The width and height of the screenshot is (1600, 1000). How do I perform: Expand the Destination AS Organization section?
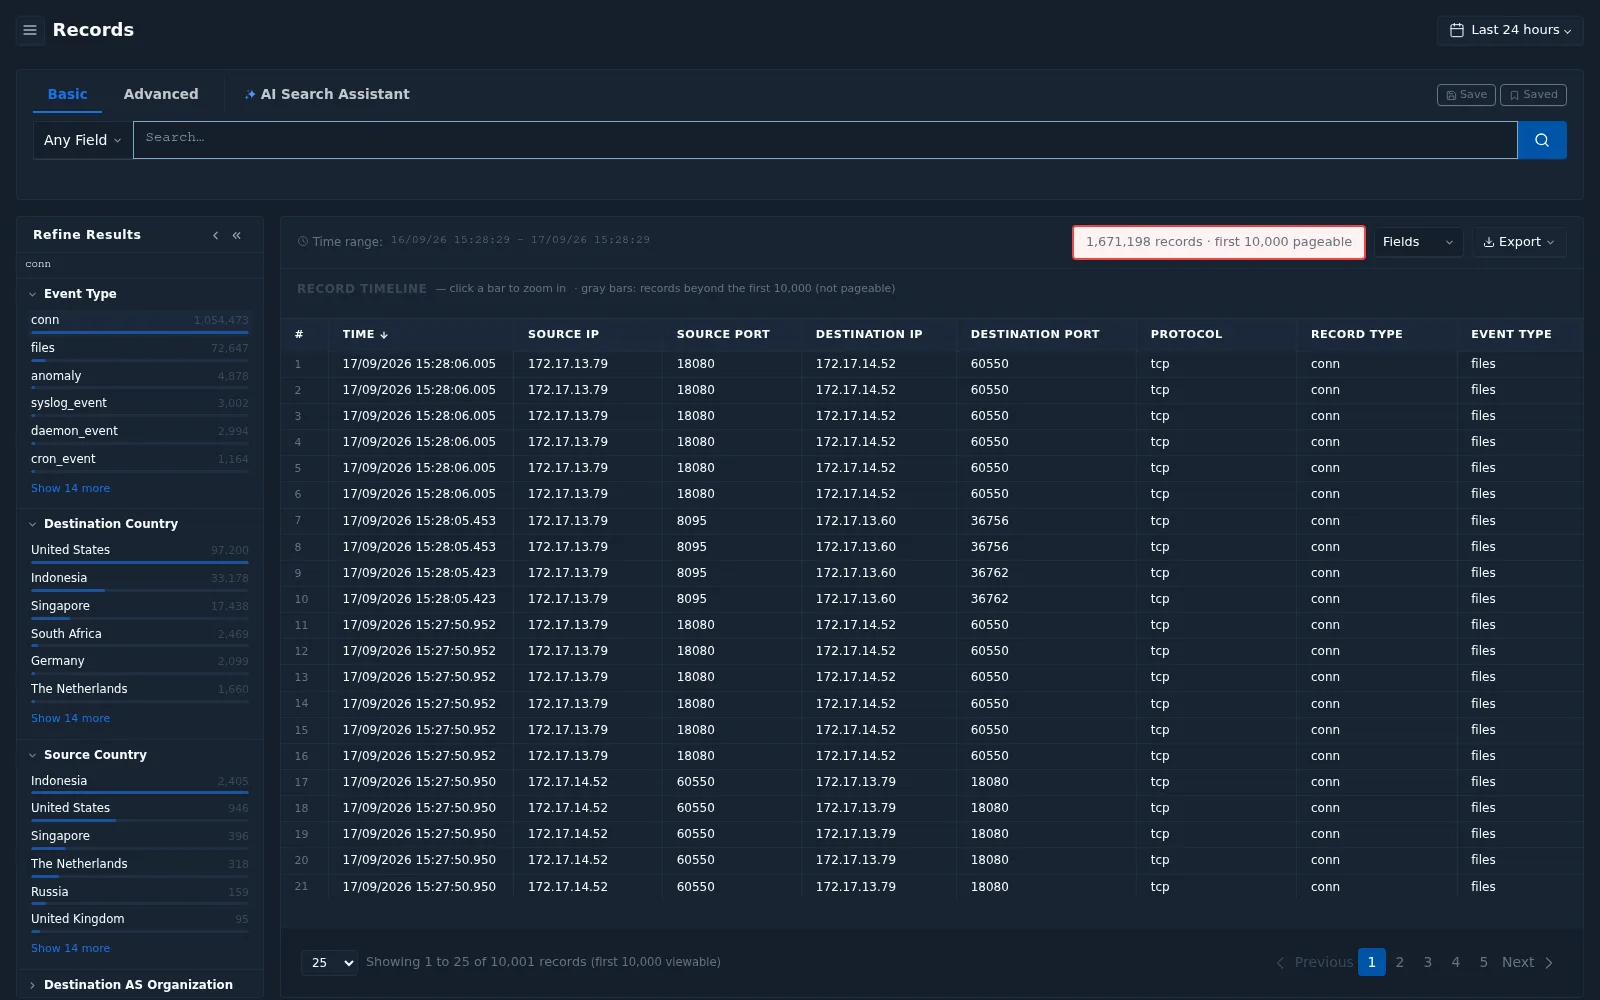click(131, 985)
